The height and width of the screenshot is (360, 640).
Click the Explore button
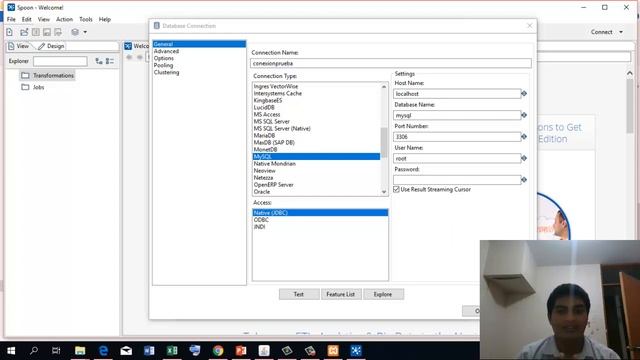(x=383, y=294)
